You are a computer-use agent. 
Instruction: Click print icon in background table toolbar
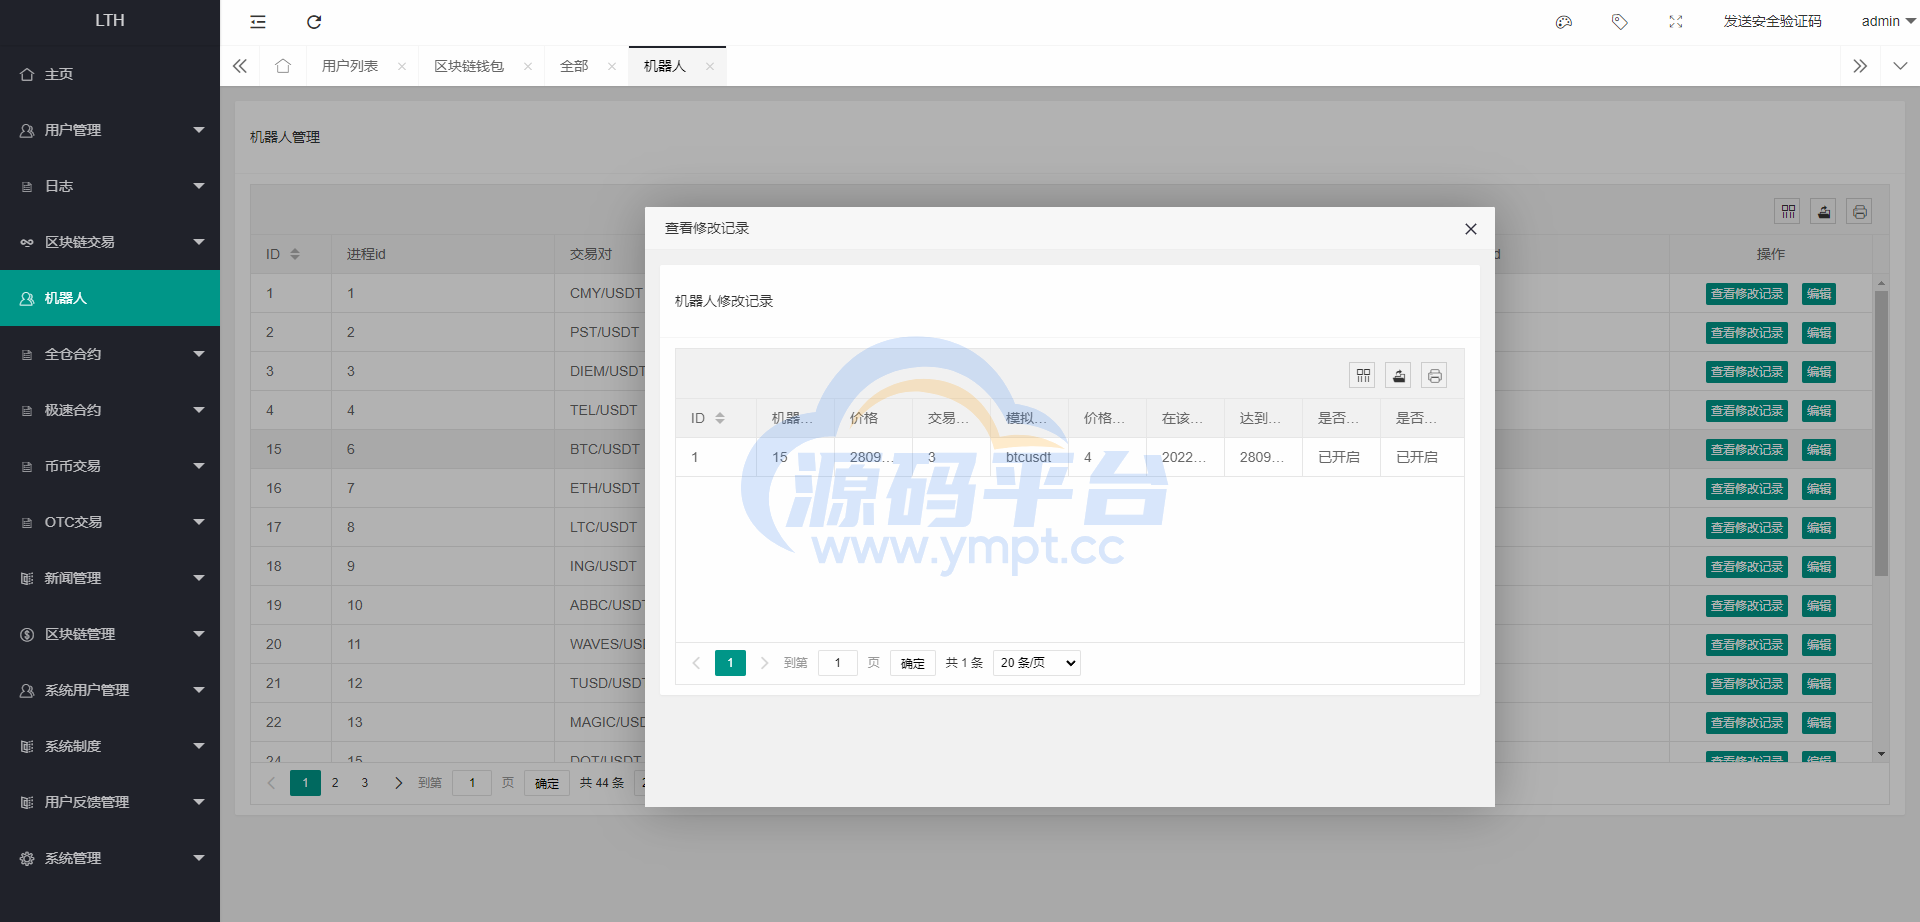1860,211
